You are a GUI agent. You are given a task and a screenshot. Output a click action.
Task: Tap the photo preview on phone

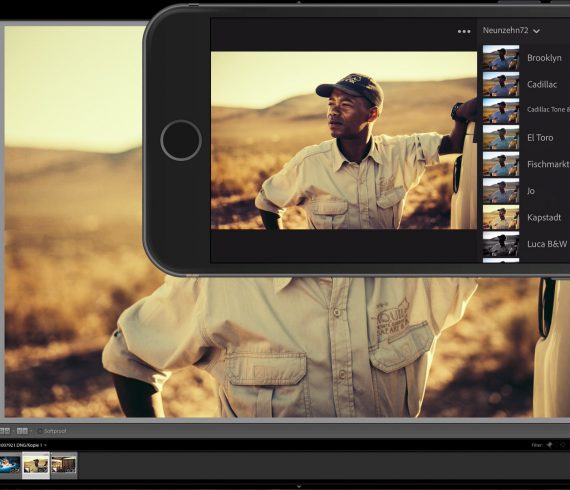point(344,140)
